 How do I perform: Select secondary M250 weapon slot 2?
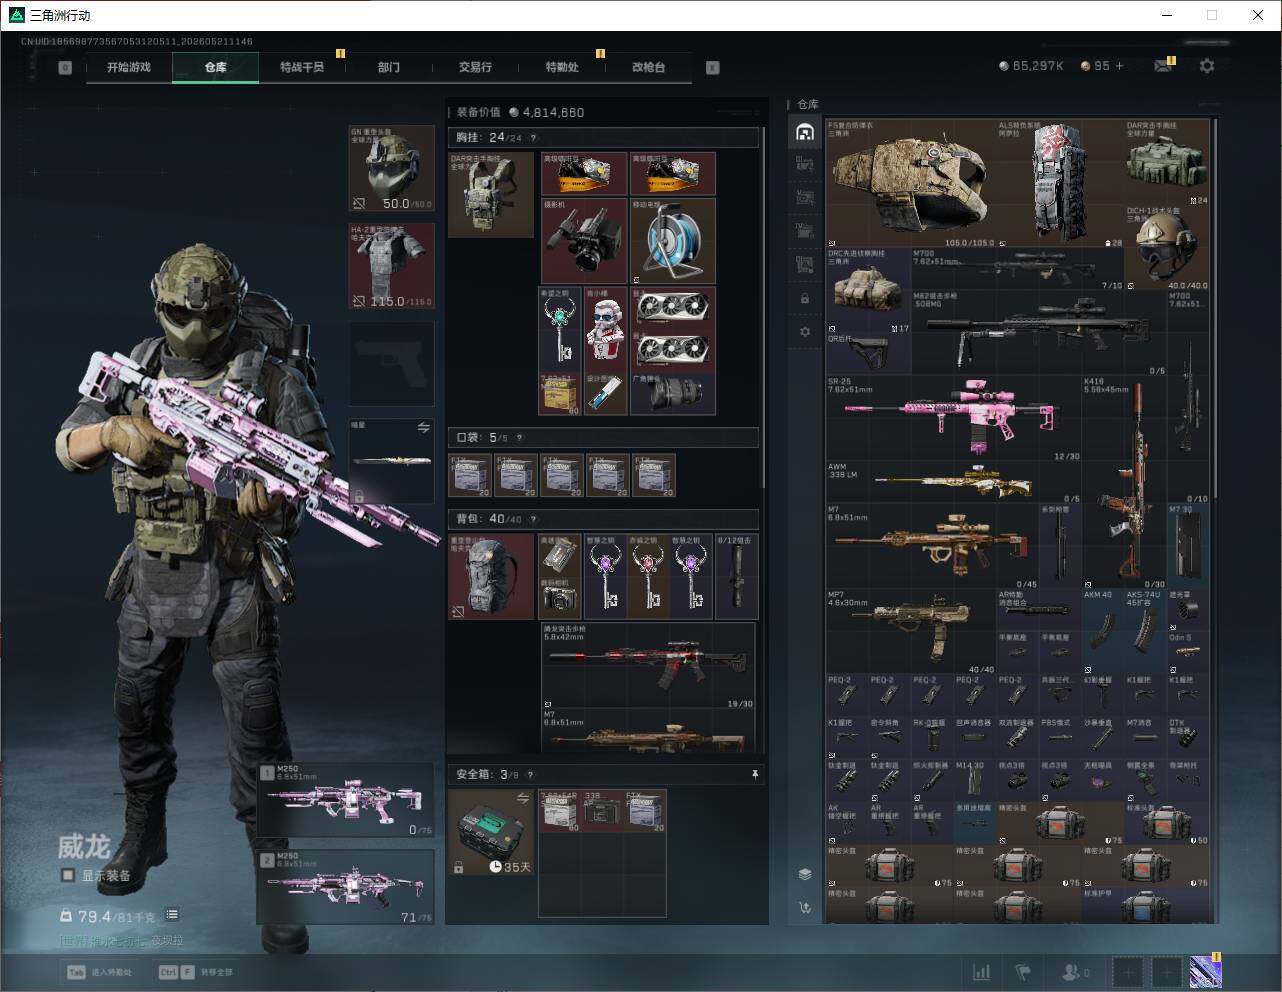[x=346, y=887]
